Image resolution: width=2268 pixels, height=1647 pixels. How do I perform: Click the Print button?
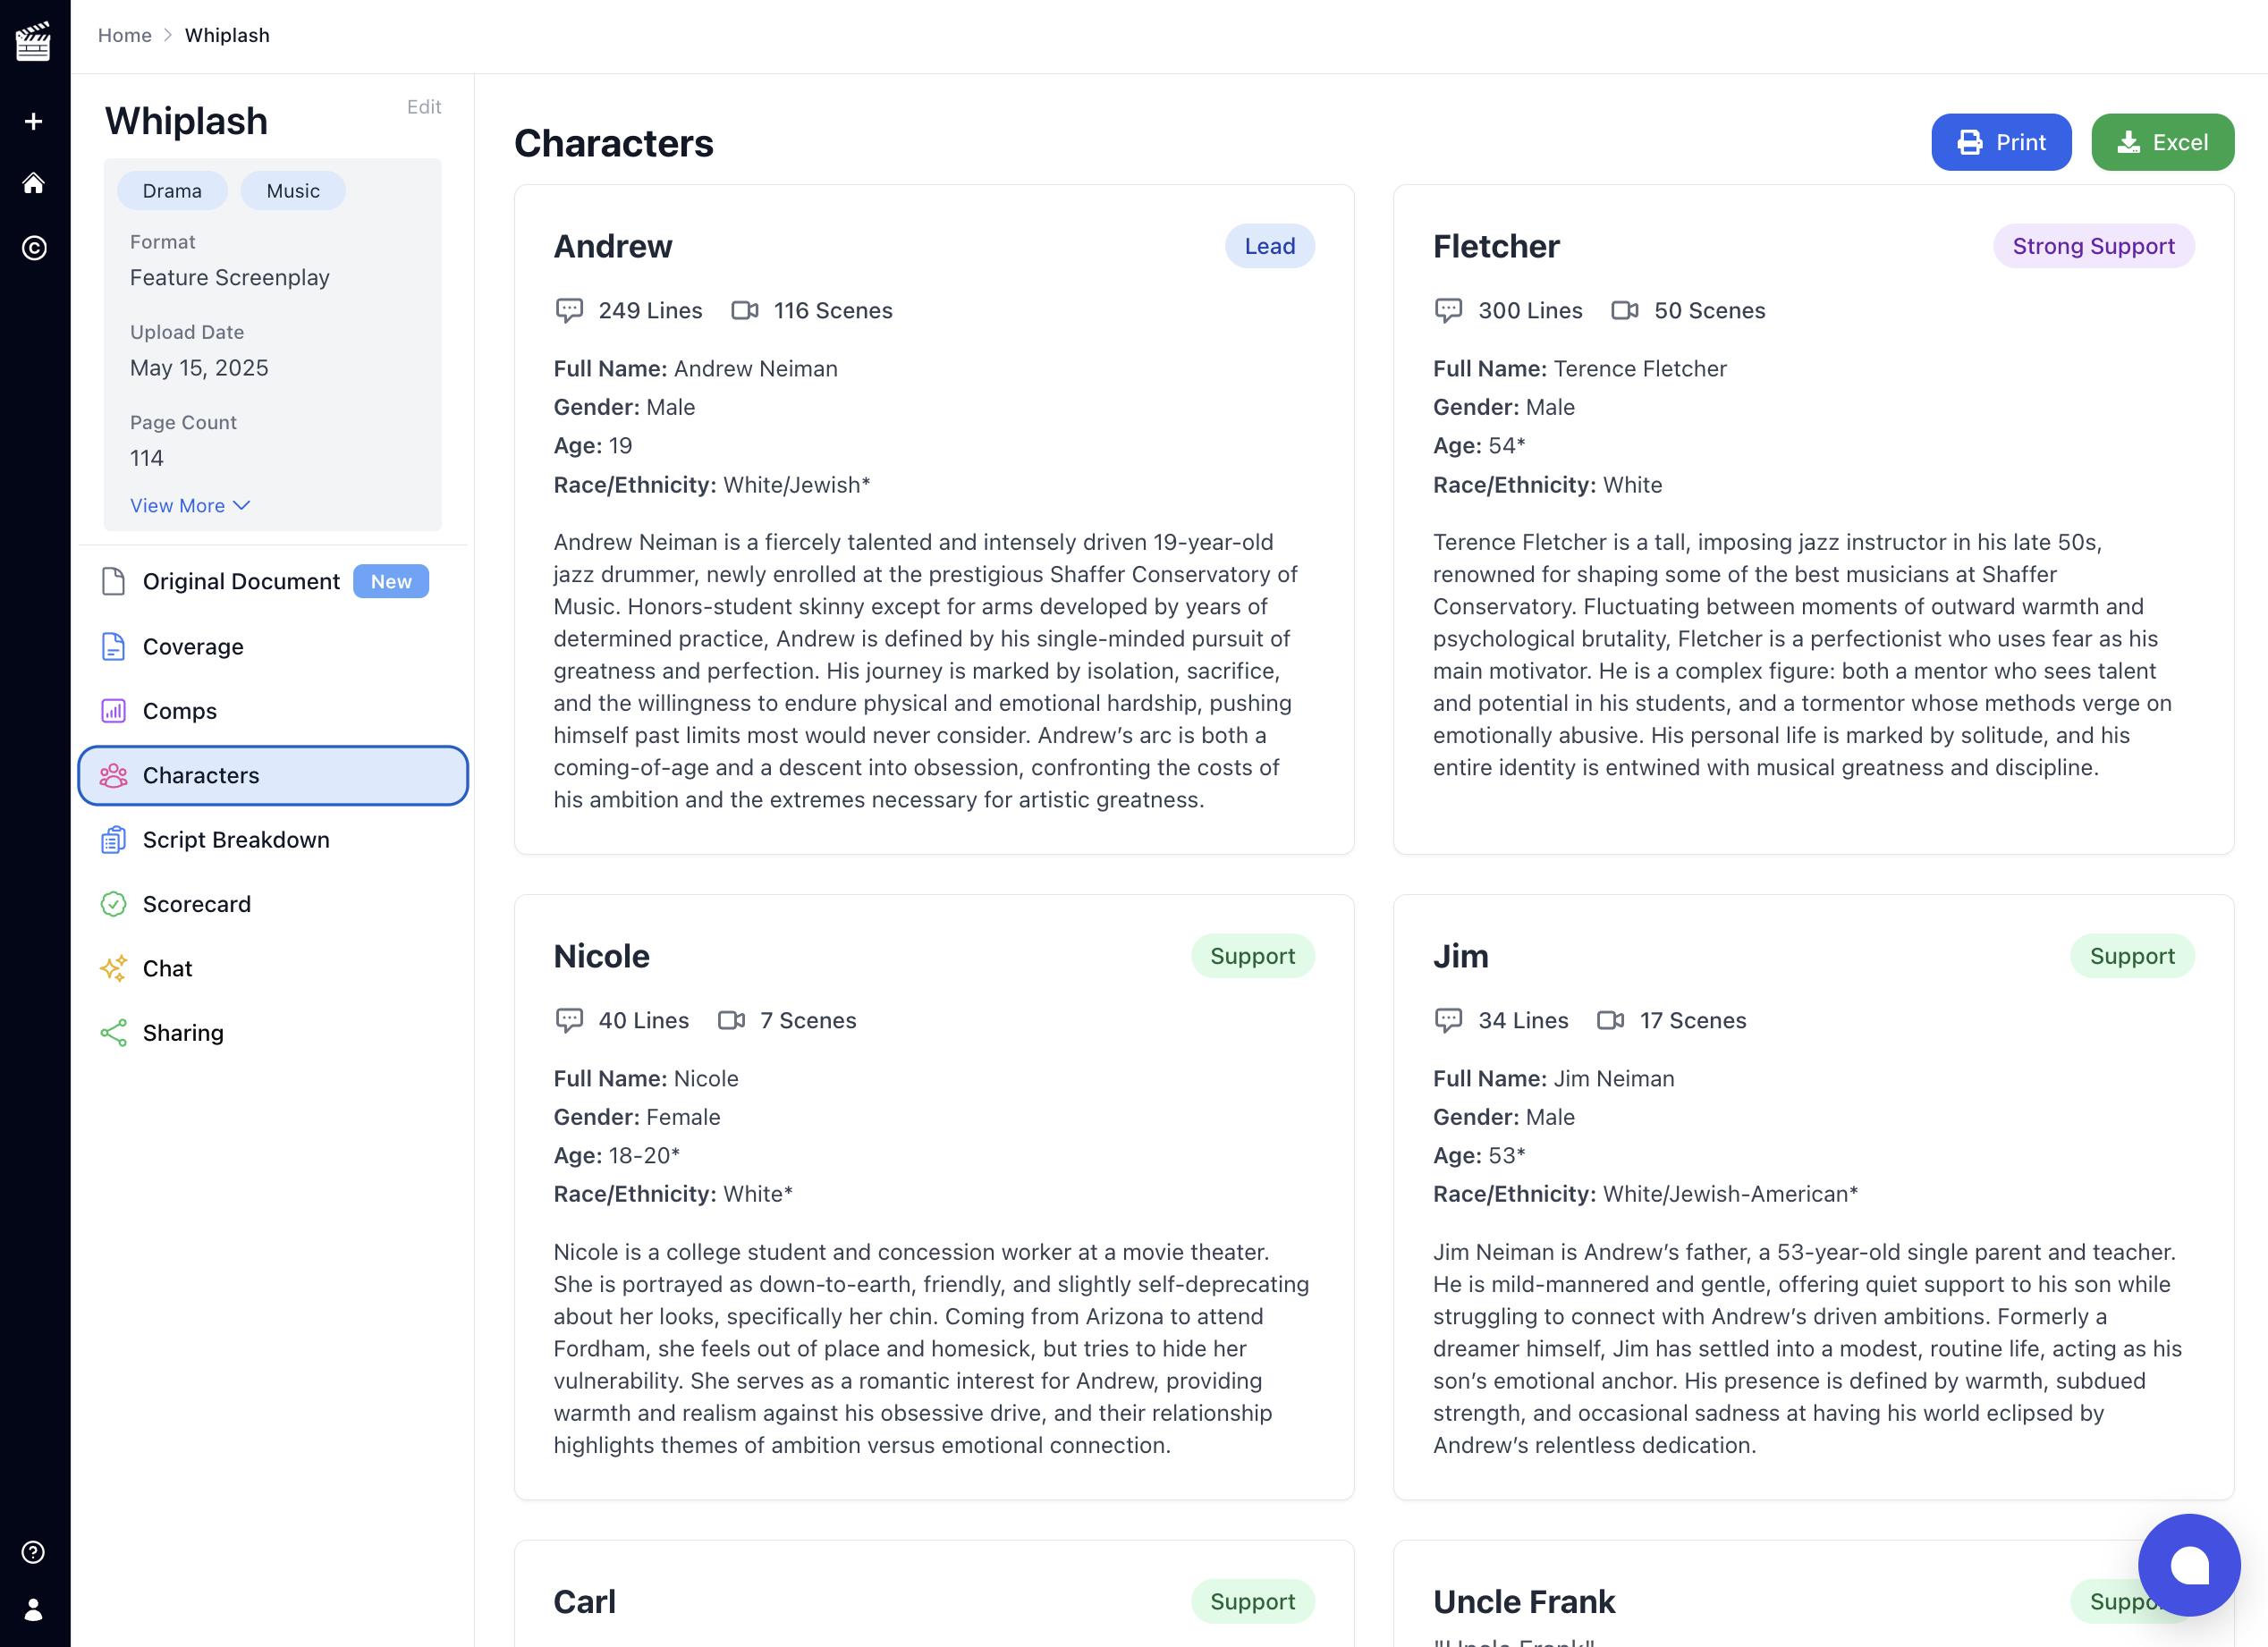tap(2000, 142)
